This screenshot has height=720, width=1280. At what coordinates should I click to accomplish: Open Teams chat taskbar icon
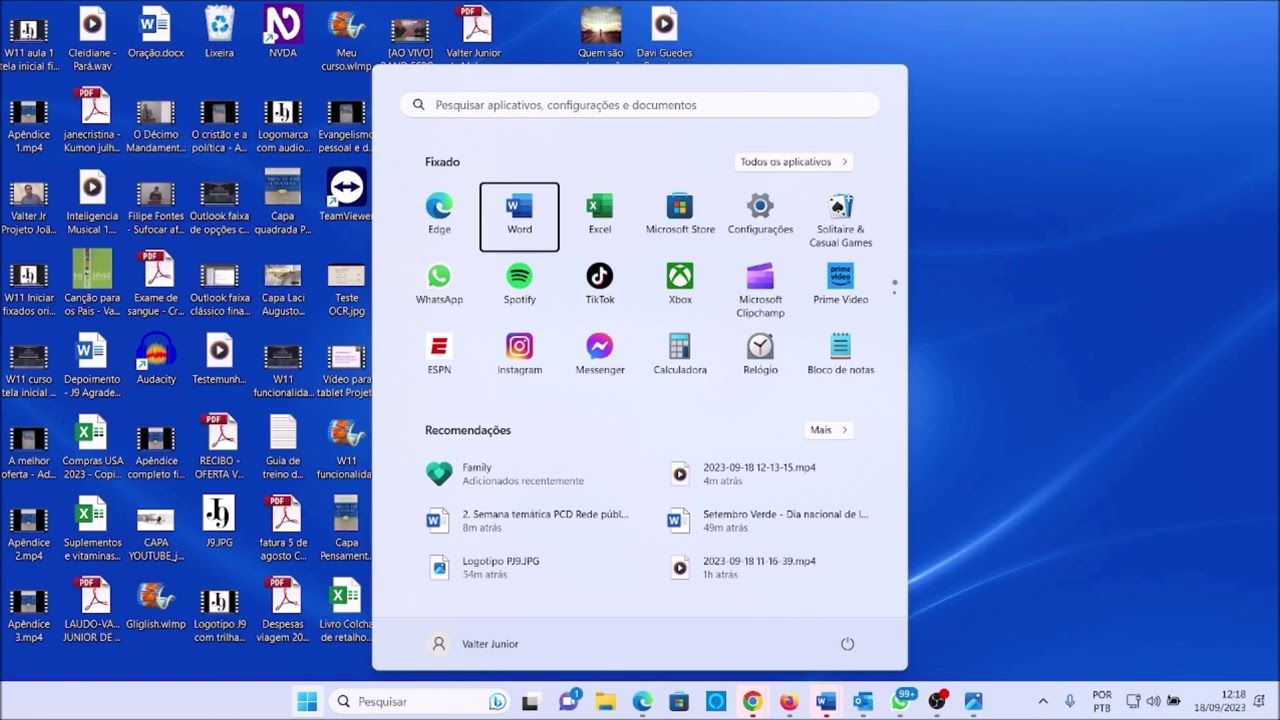click(568, 701)
